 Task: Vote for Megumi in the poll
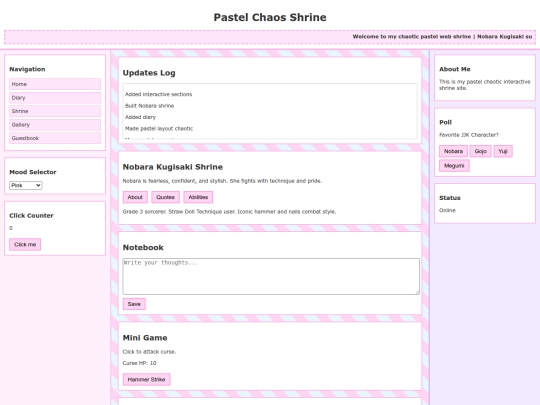454,166
